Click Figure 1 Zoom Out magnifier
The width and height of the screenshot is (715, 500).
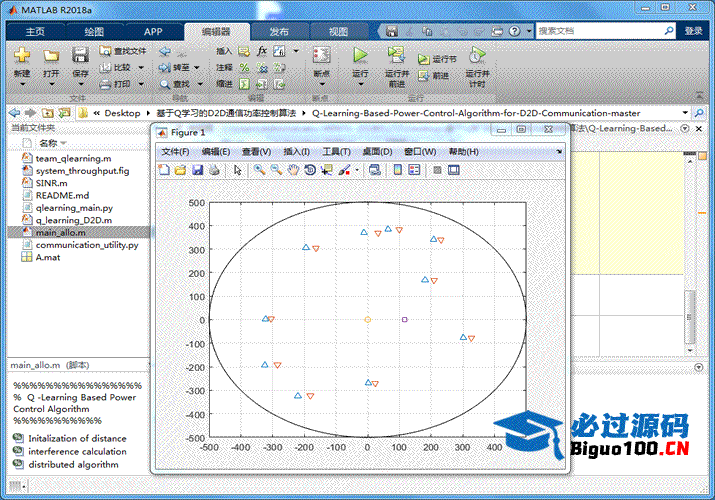(x=276, y=170)
